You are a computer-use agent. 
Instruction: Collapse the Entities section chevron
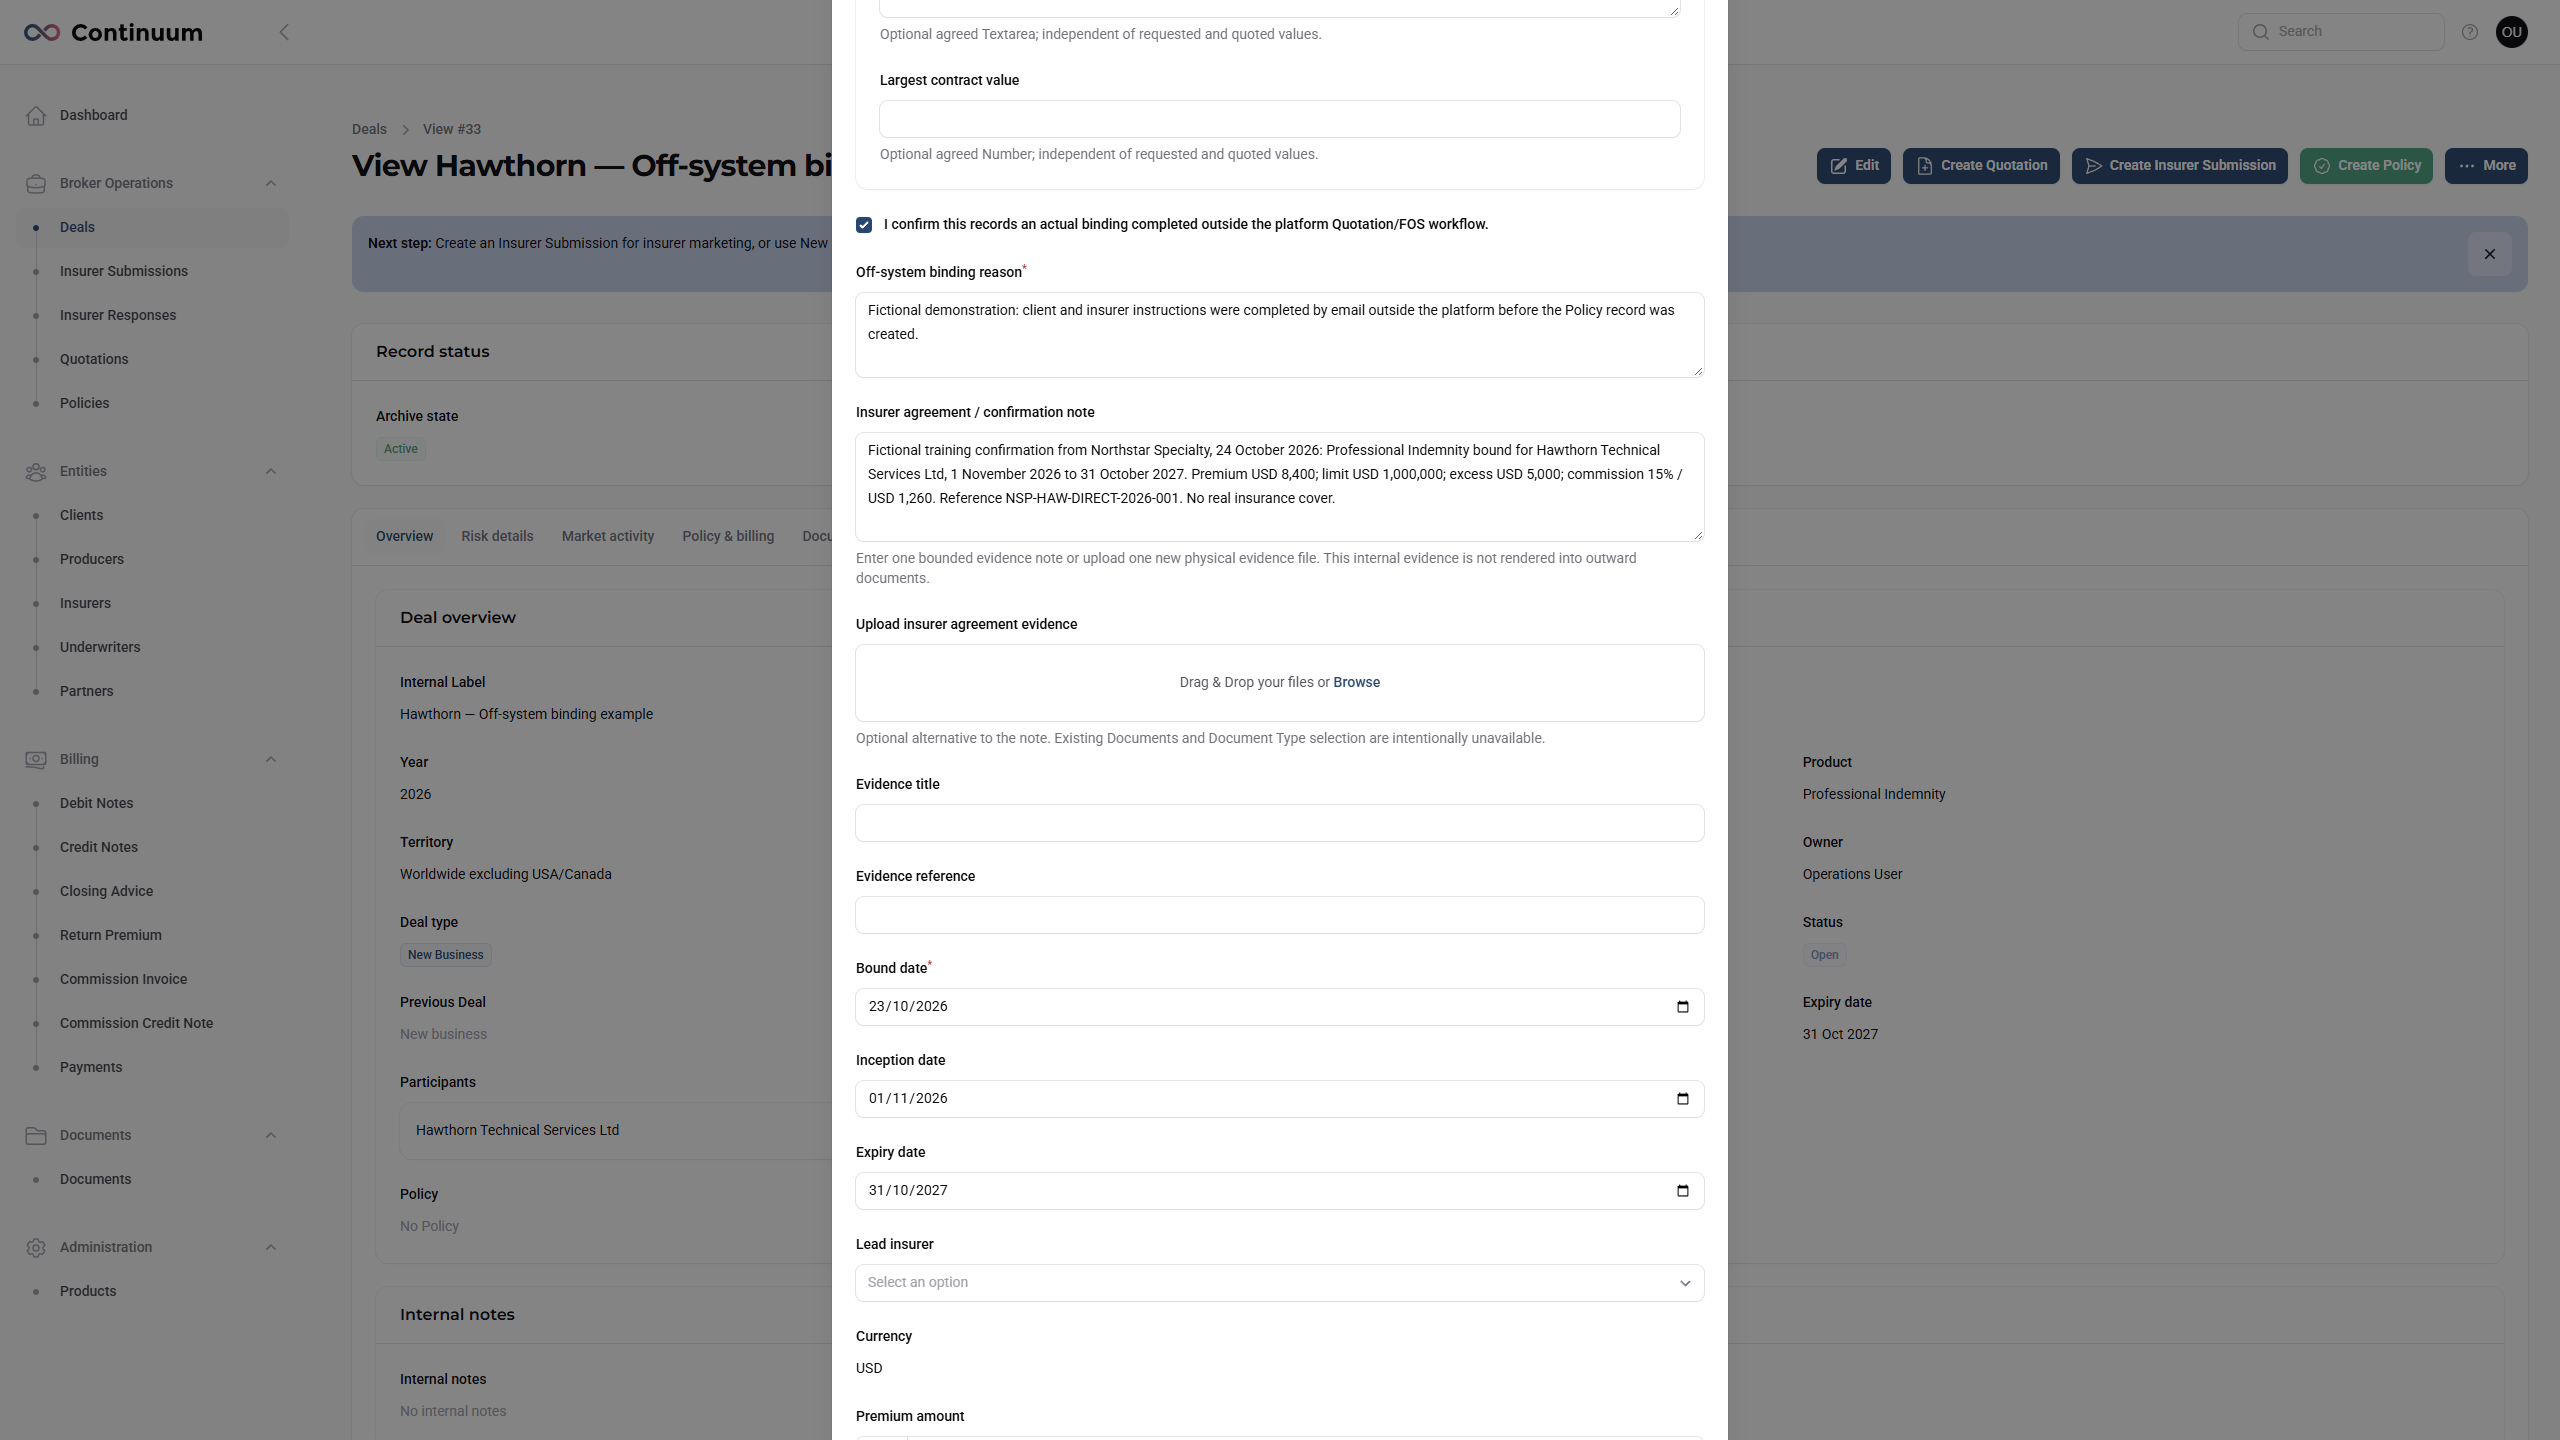271,472
